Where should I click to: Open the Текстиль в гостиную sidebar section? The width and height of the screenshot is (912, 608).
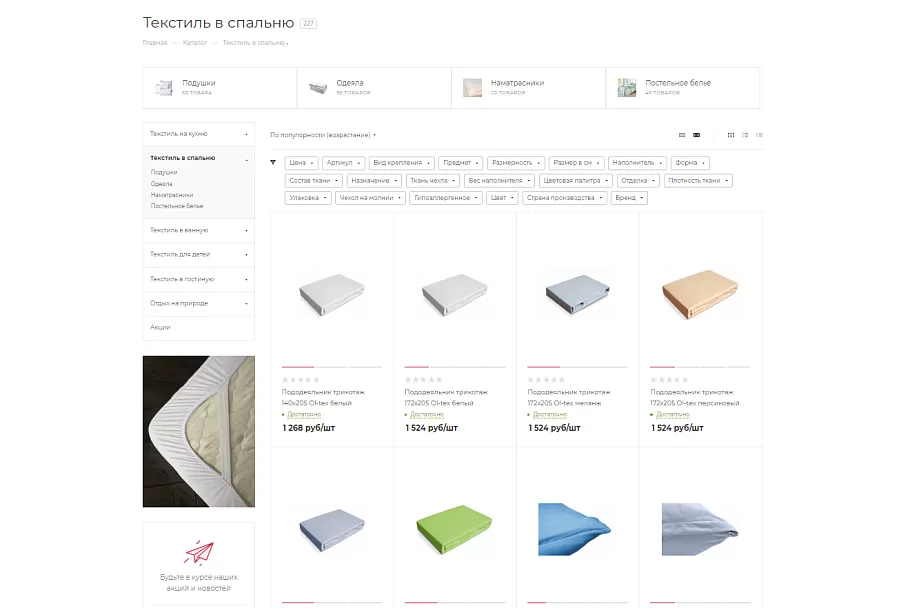[198, 279]
